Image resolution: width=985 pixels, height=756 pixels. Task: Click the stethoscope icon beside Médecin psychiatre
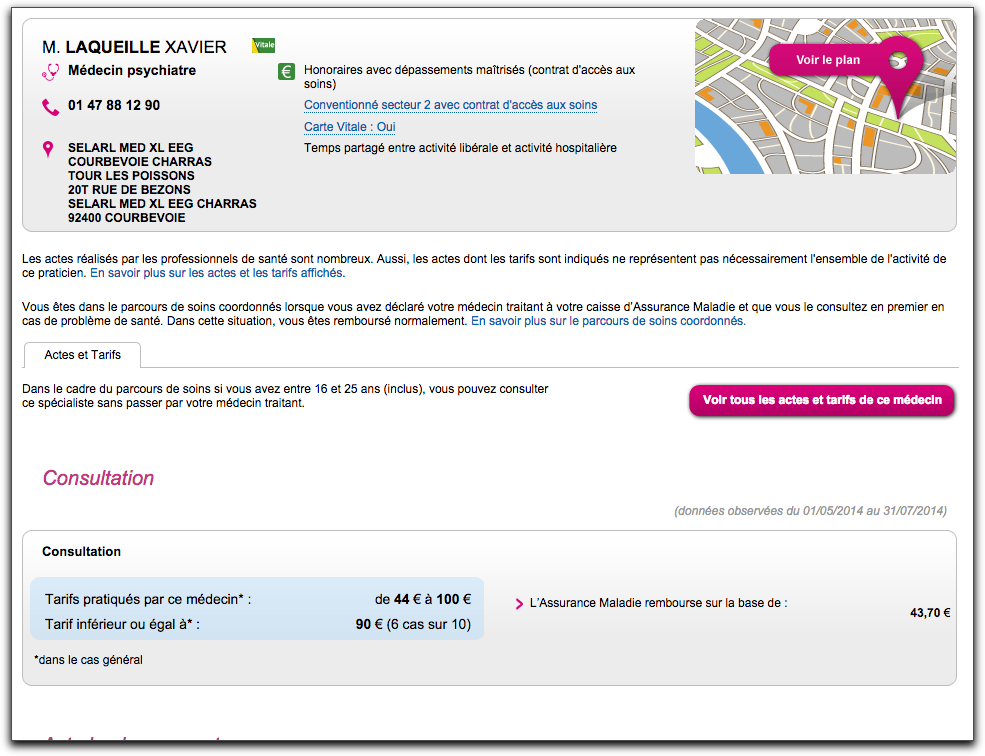[50, 72]
